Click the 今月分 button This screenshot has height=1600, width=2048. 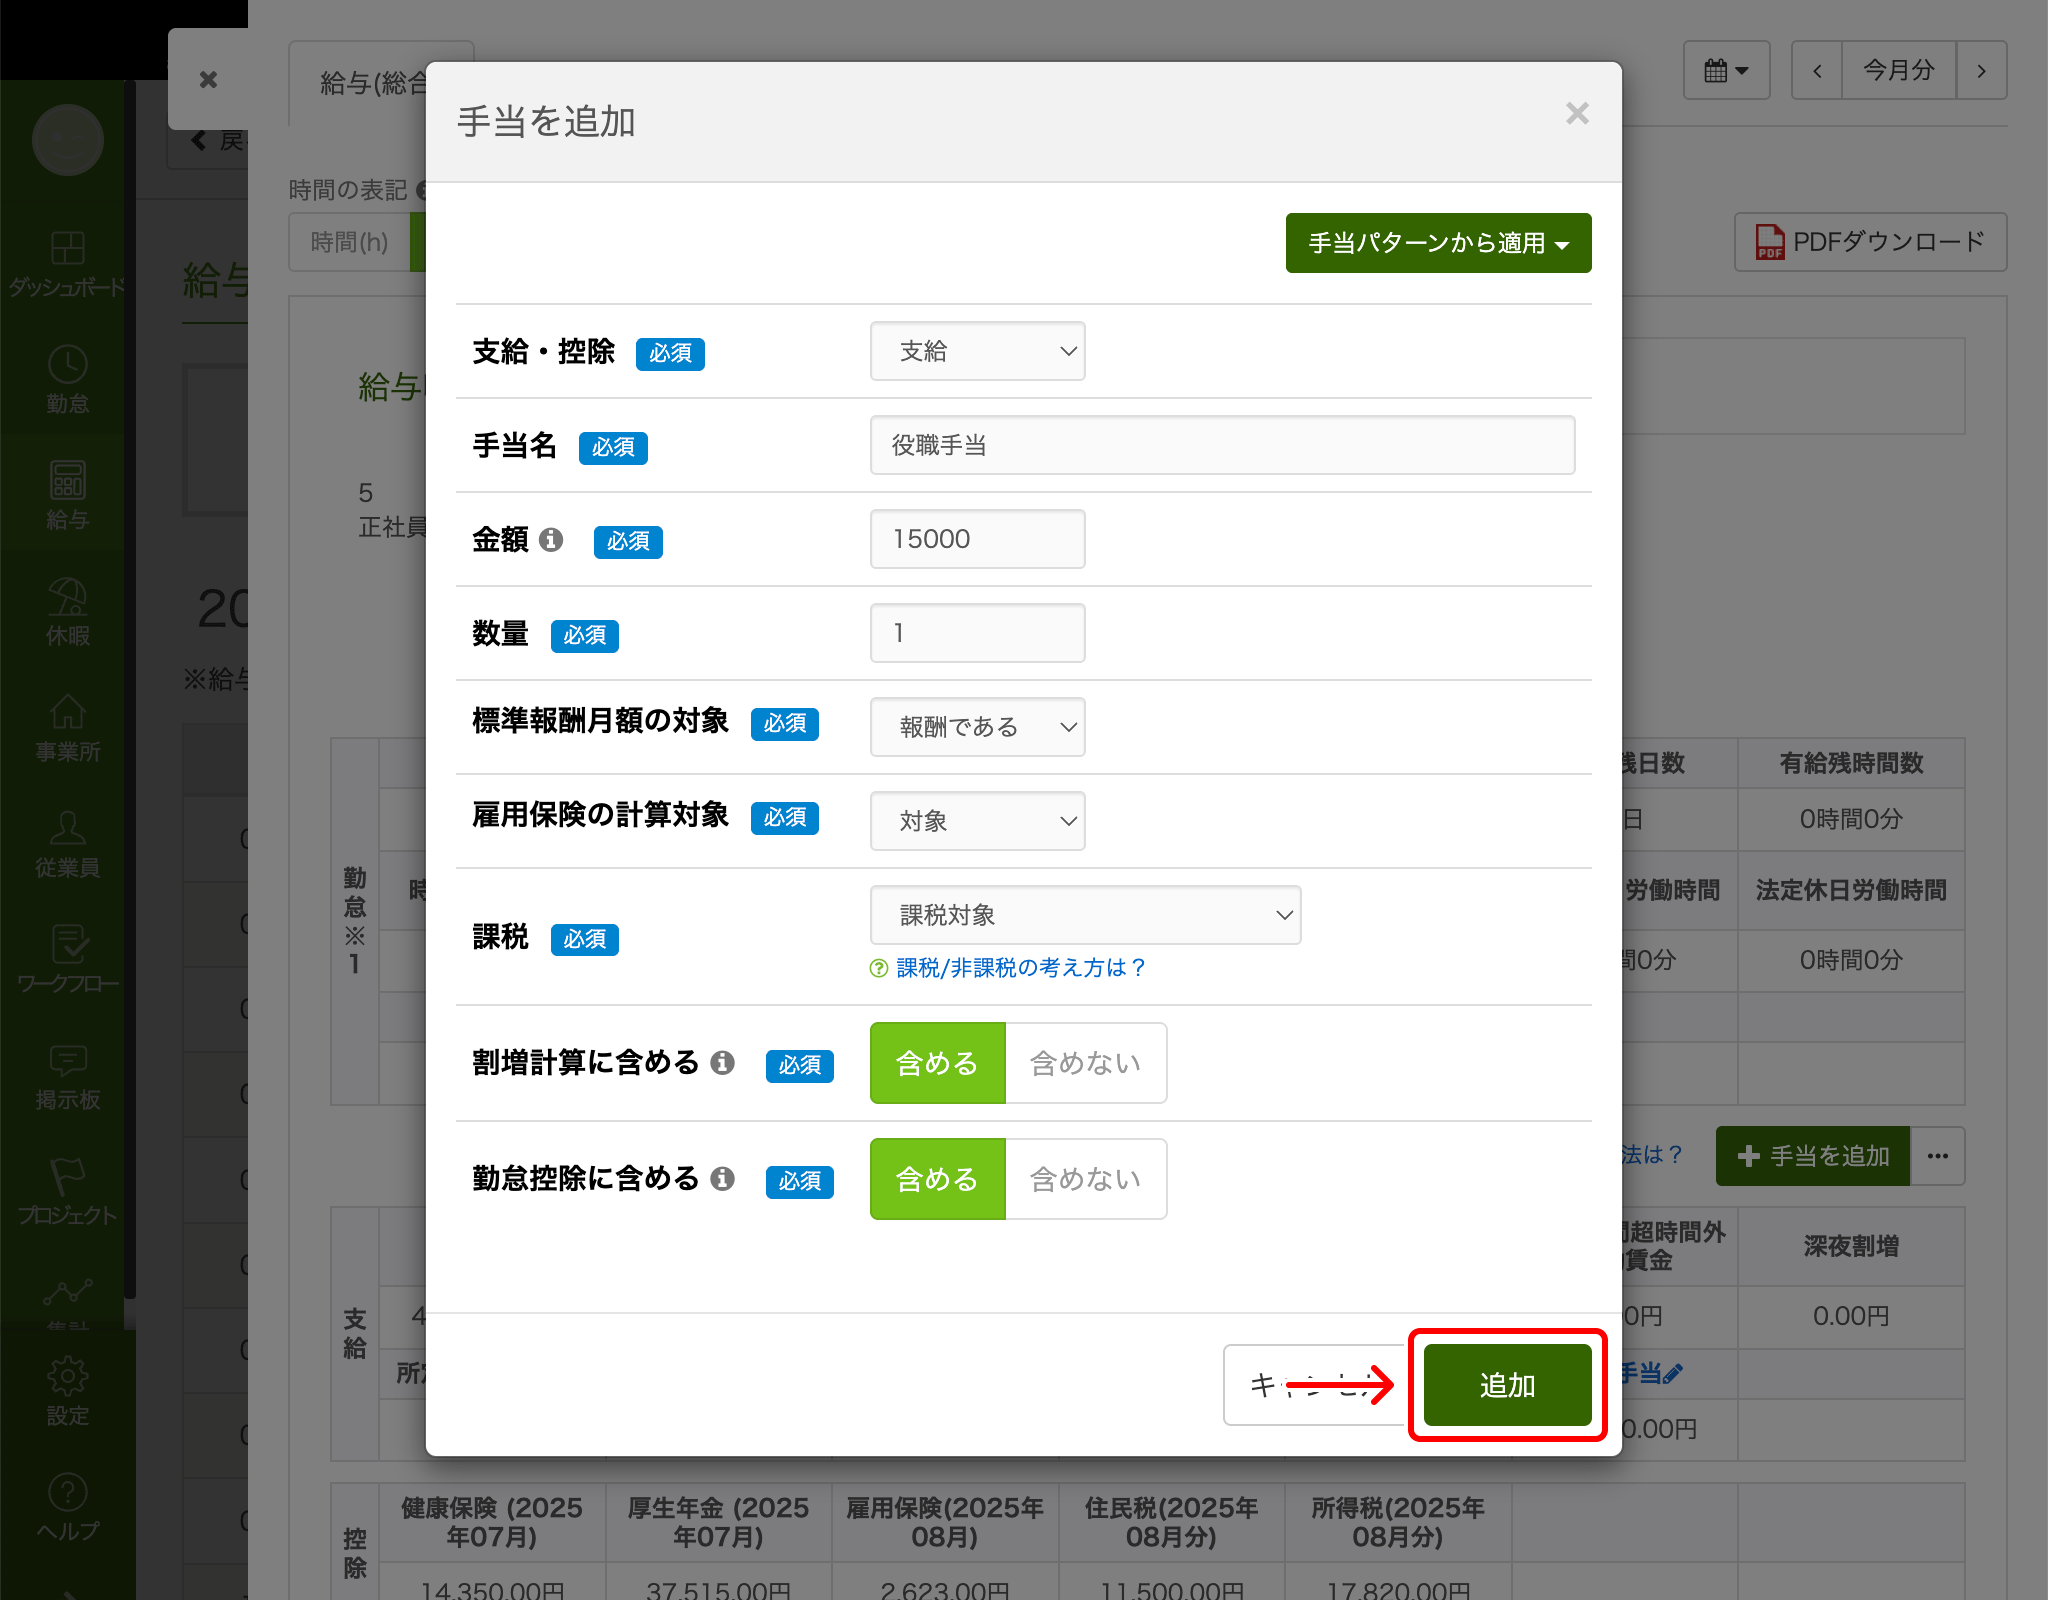1898,70
